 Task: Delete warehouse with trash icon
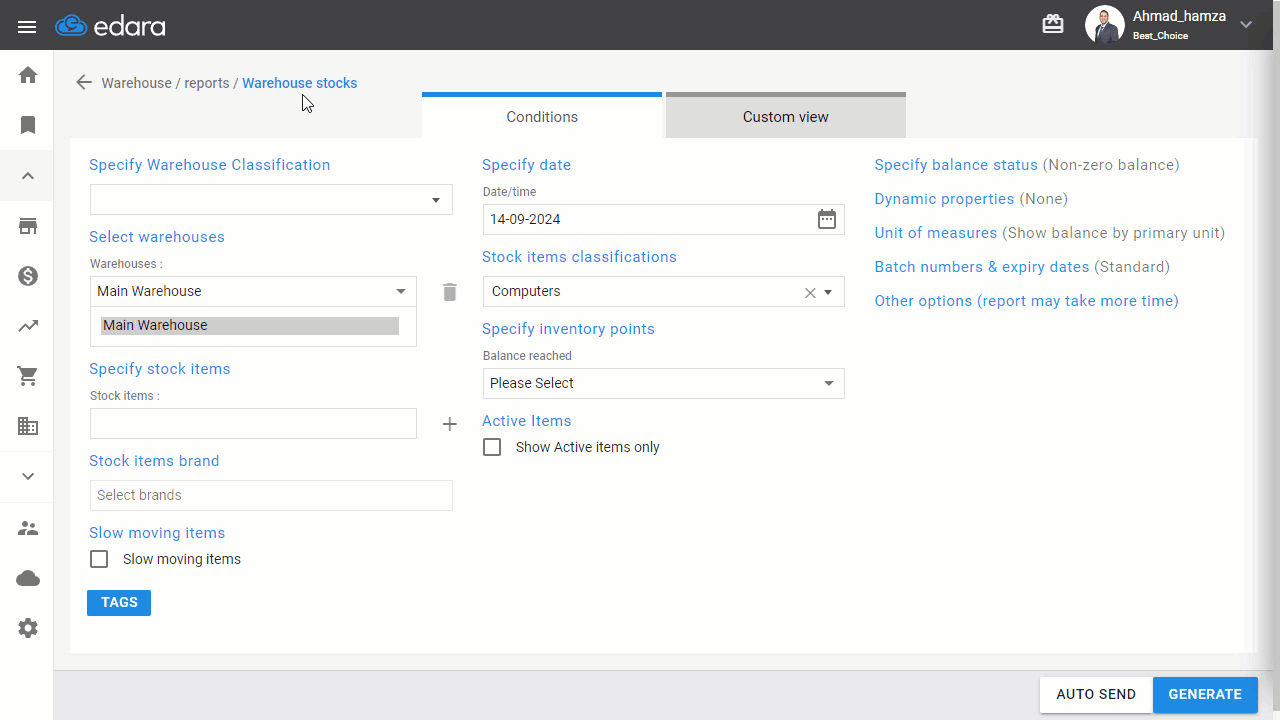pos(450,292)
